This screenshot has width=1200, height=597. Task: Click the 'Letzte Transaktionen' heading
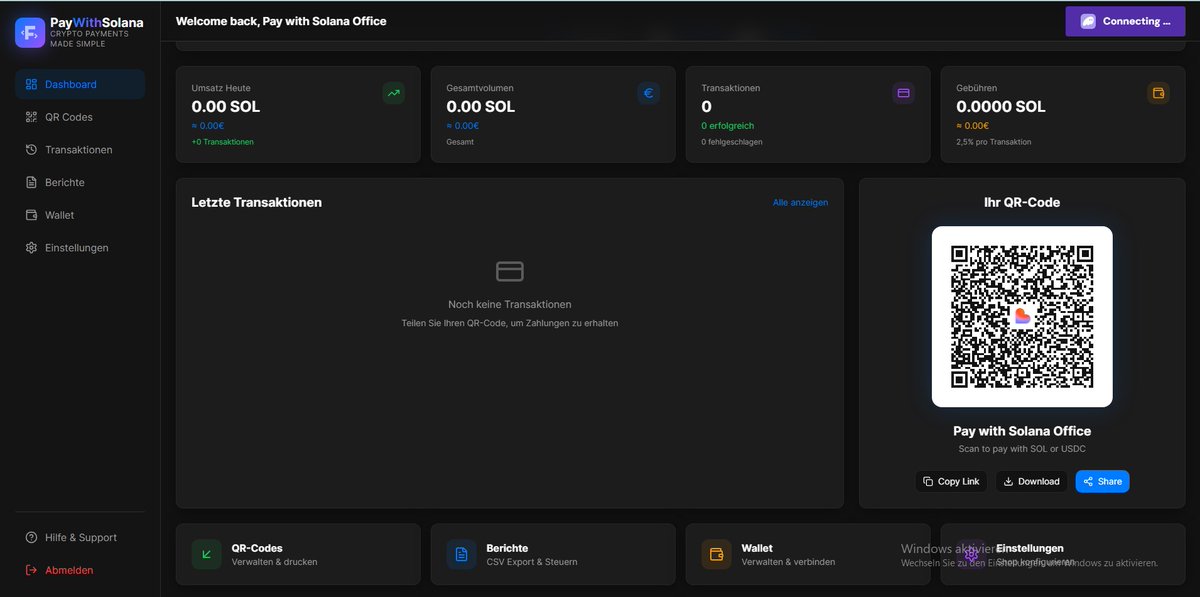257,202
